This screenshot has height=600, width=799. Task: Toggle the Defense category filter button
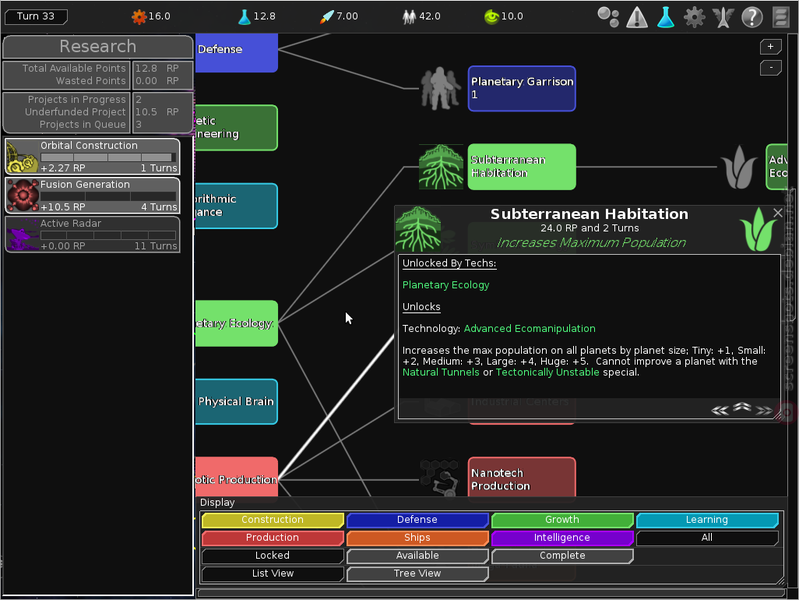click(417, 520)
